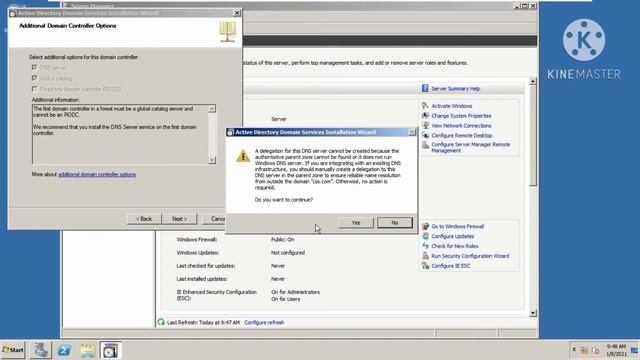Show hidden icons arrow in system tray

pyautogui.click(x=574, y=350)
